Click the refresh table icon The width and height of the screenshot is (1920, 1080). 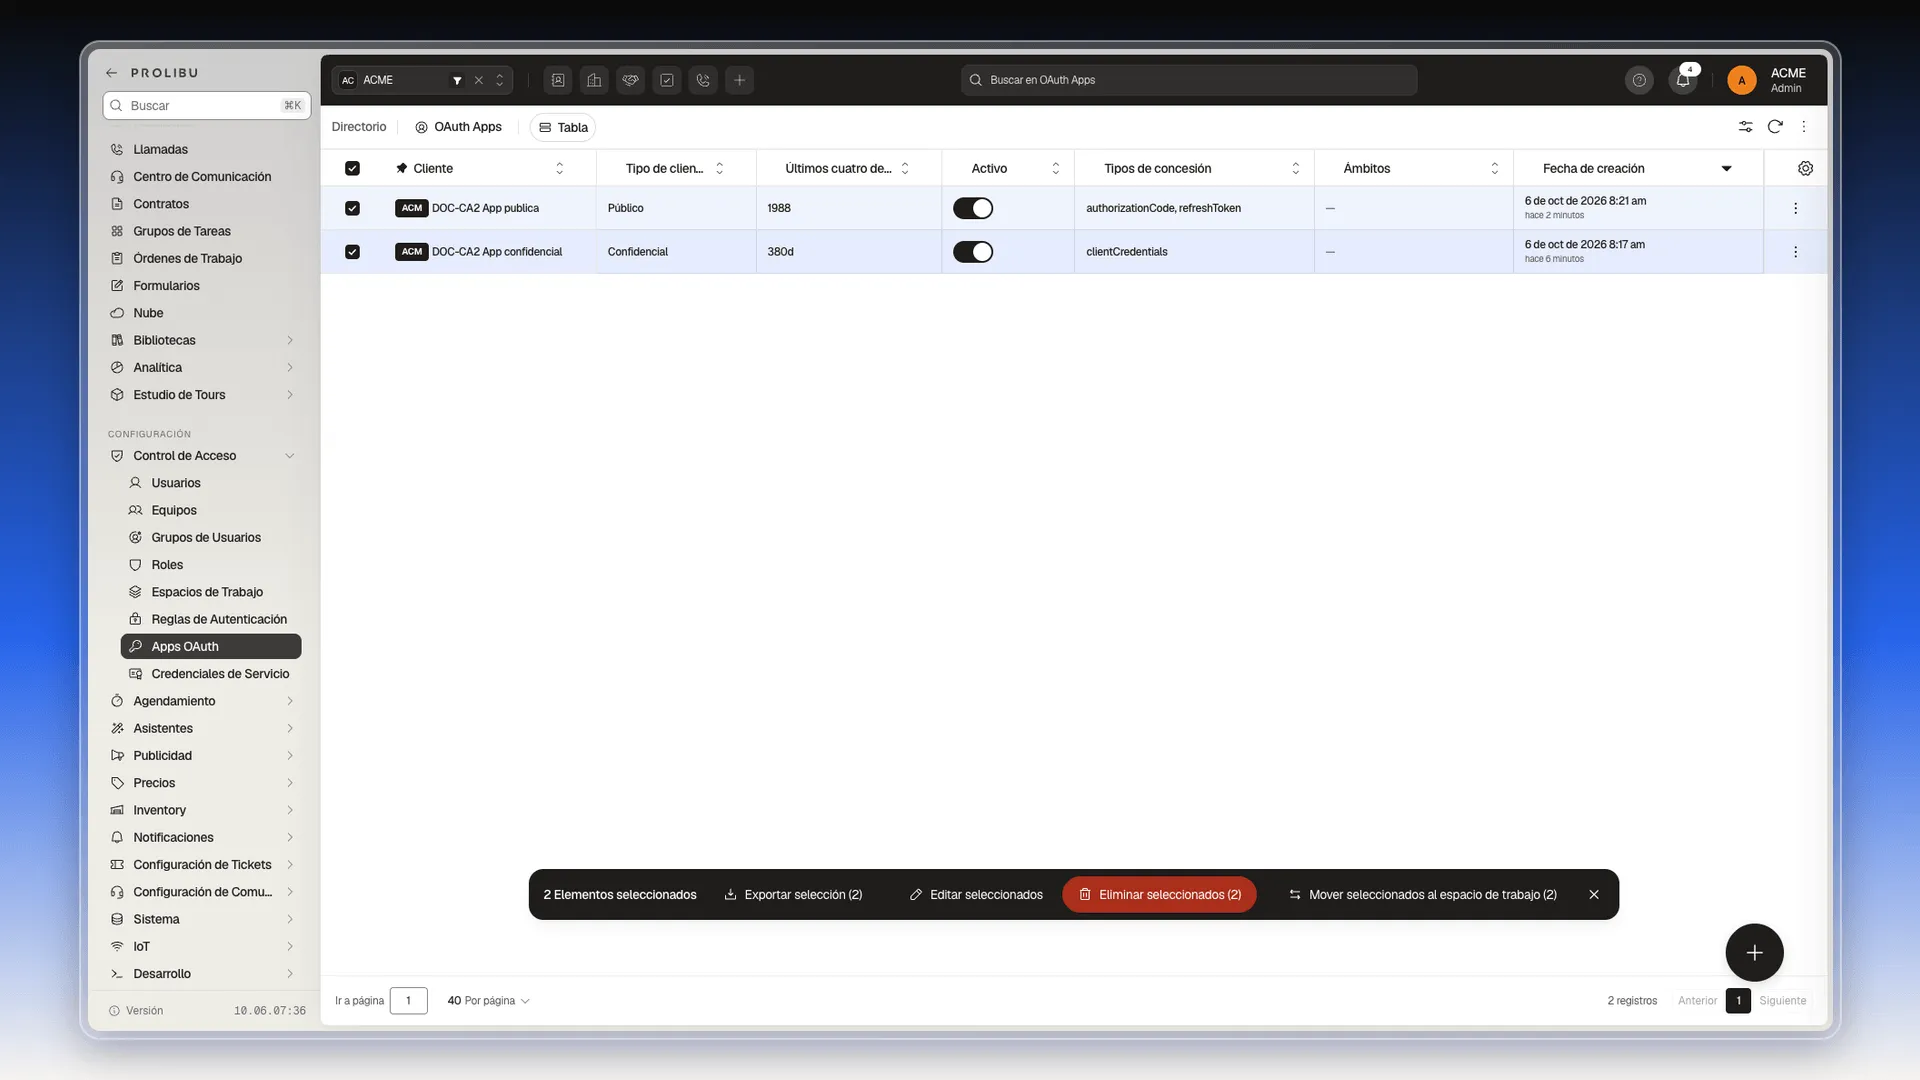[1775, 127]
